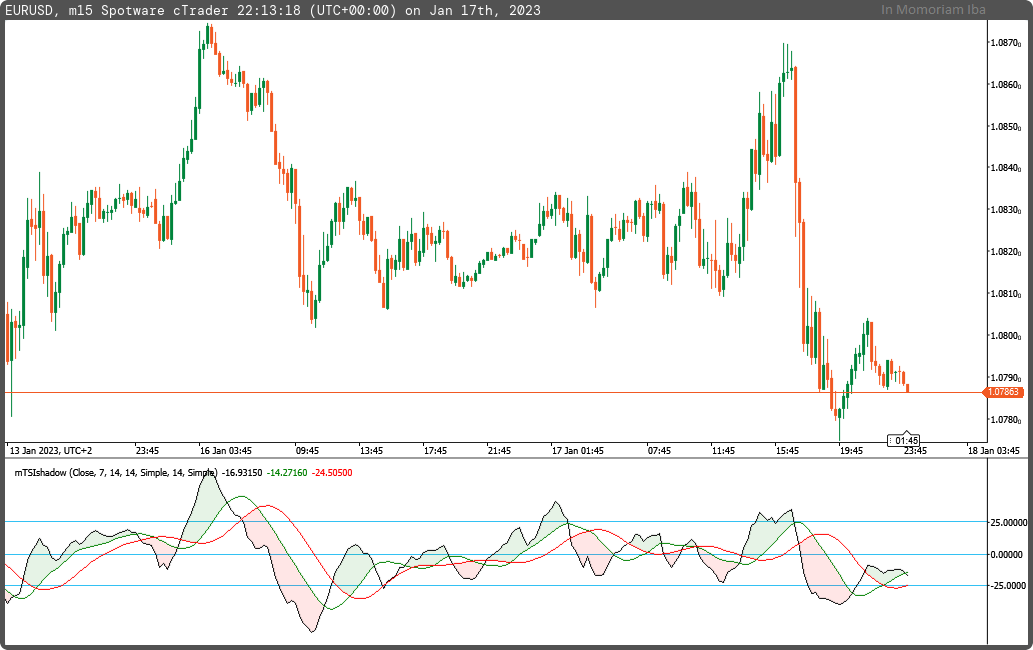Select the 19:45 time axis label
Image resolution: width=1033 pixels, height=650 pixels.
[x=851, y=451]
